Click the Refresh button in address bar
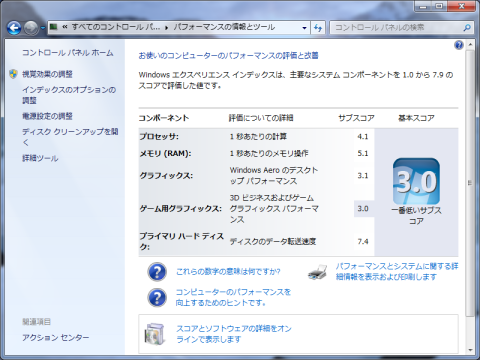The image size is (480, 360). [x=318, y=28]
